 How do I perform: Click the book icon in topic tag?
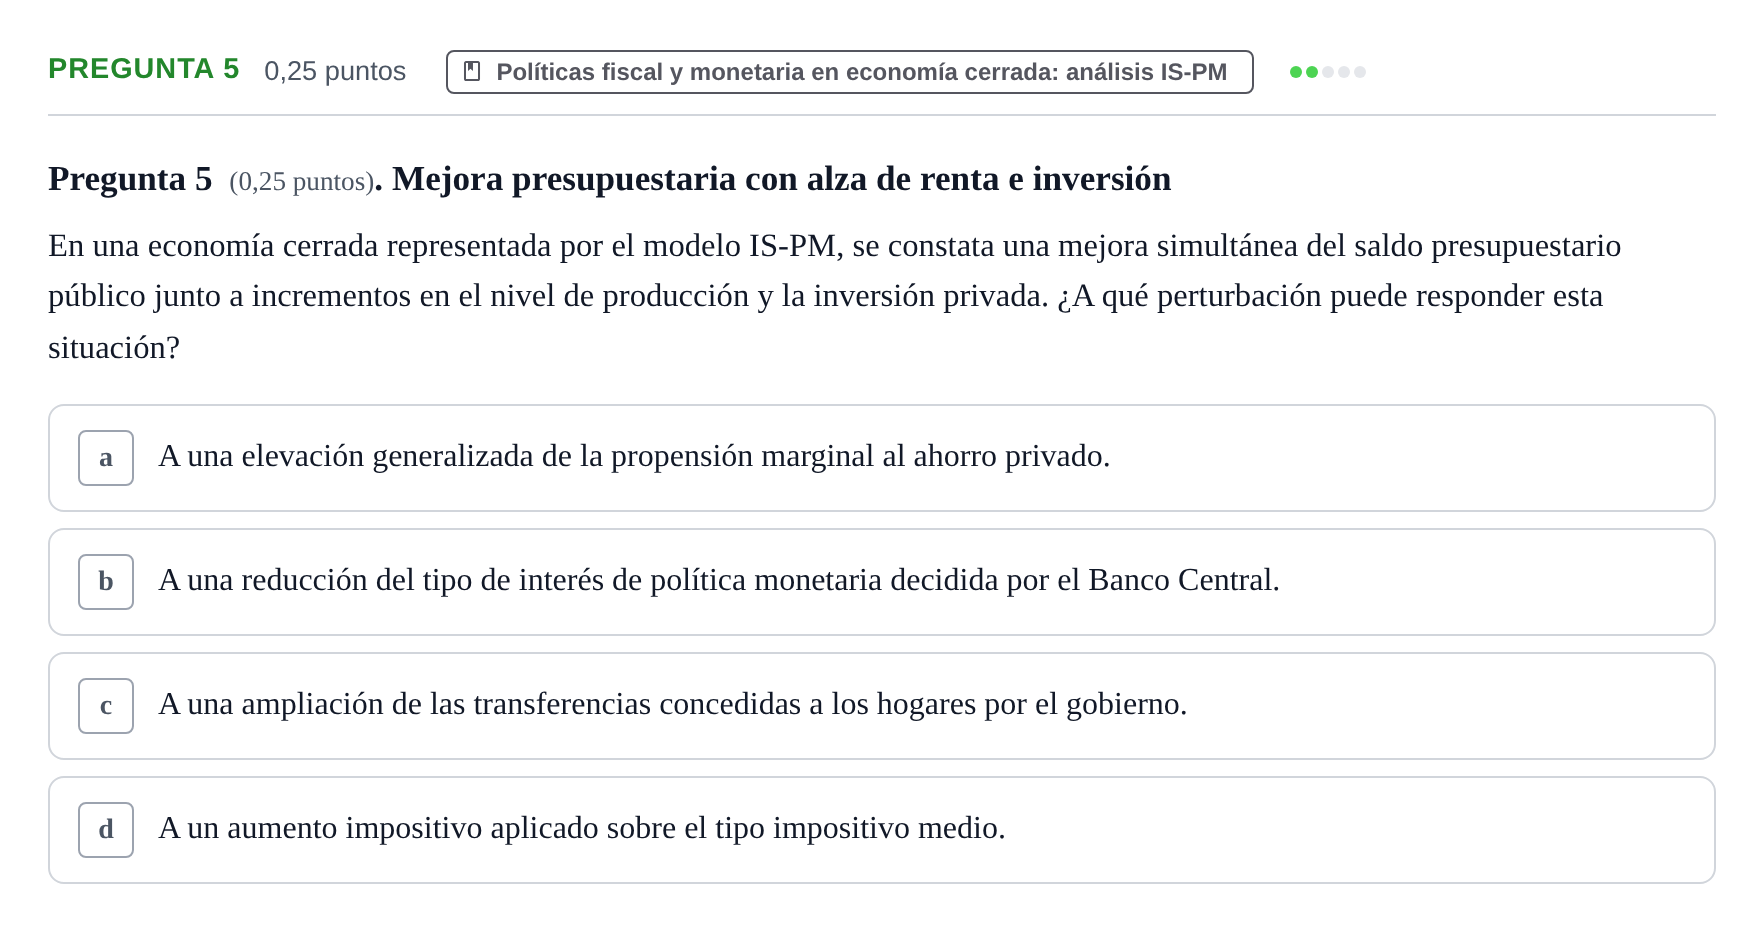pos(473,71)
